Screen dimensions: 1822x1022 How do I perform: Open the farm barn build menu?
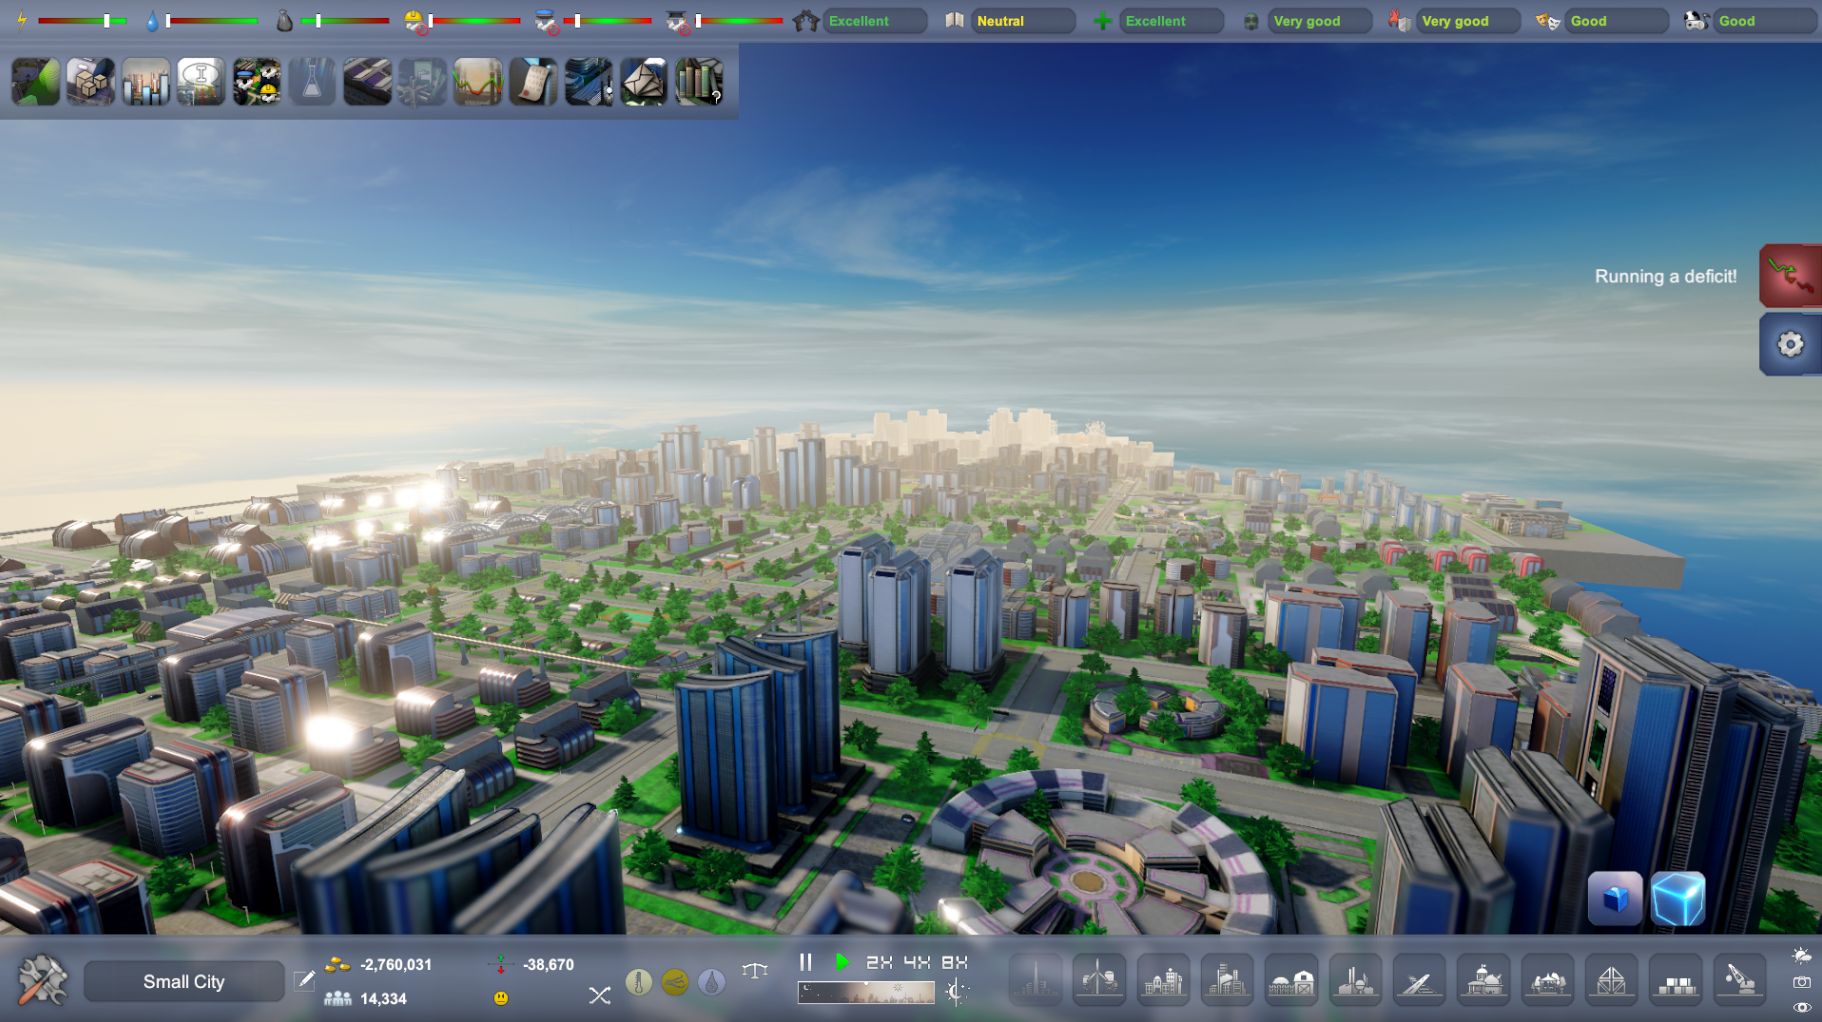1291,980
